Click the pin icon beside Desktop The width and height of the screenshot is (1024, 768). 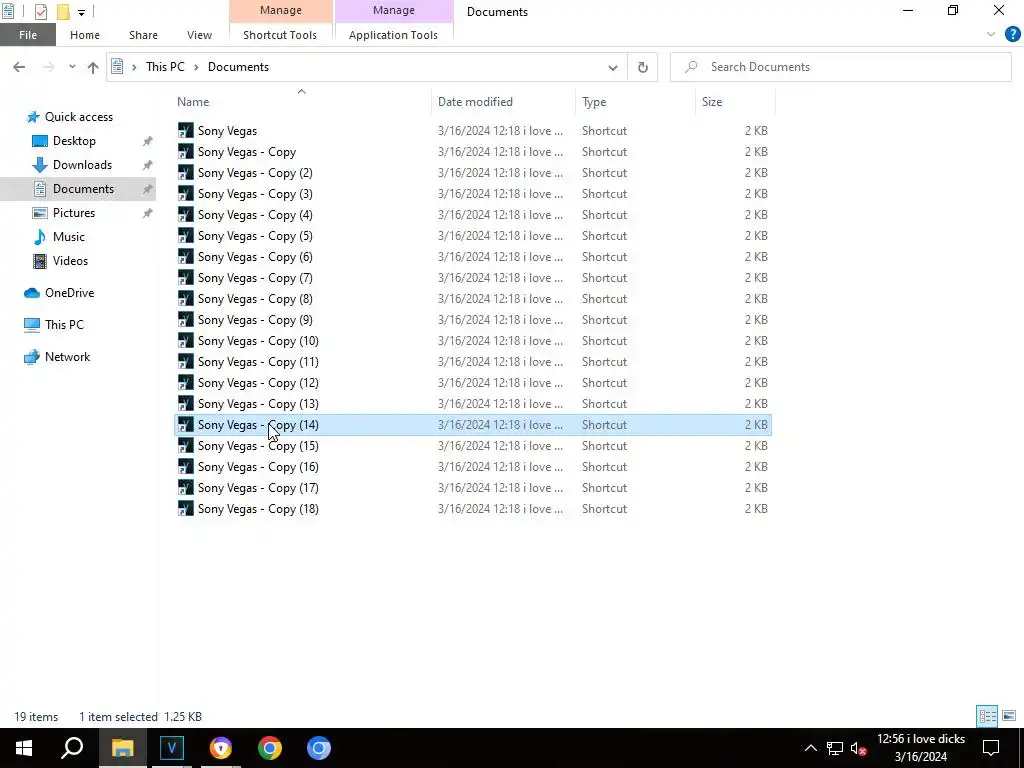click(x=148, y=141)
